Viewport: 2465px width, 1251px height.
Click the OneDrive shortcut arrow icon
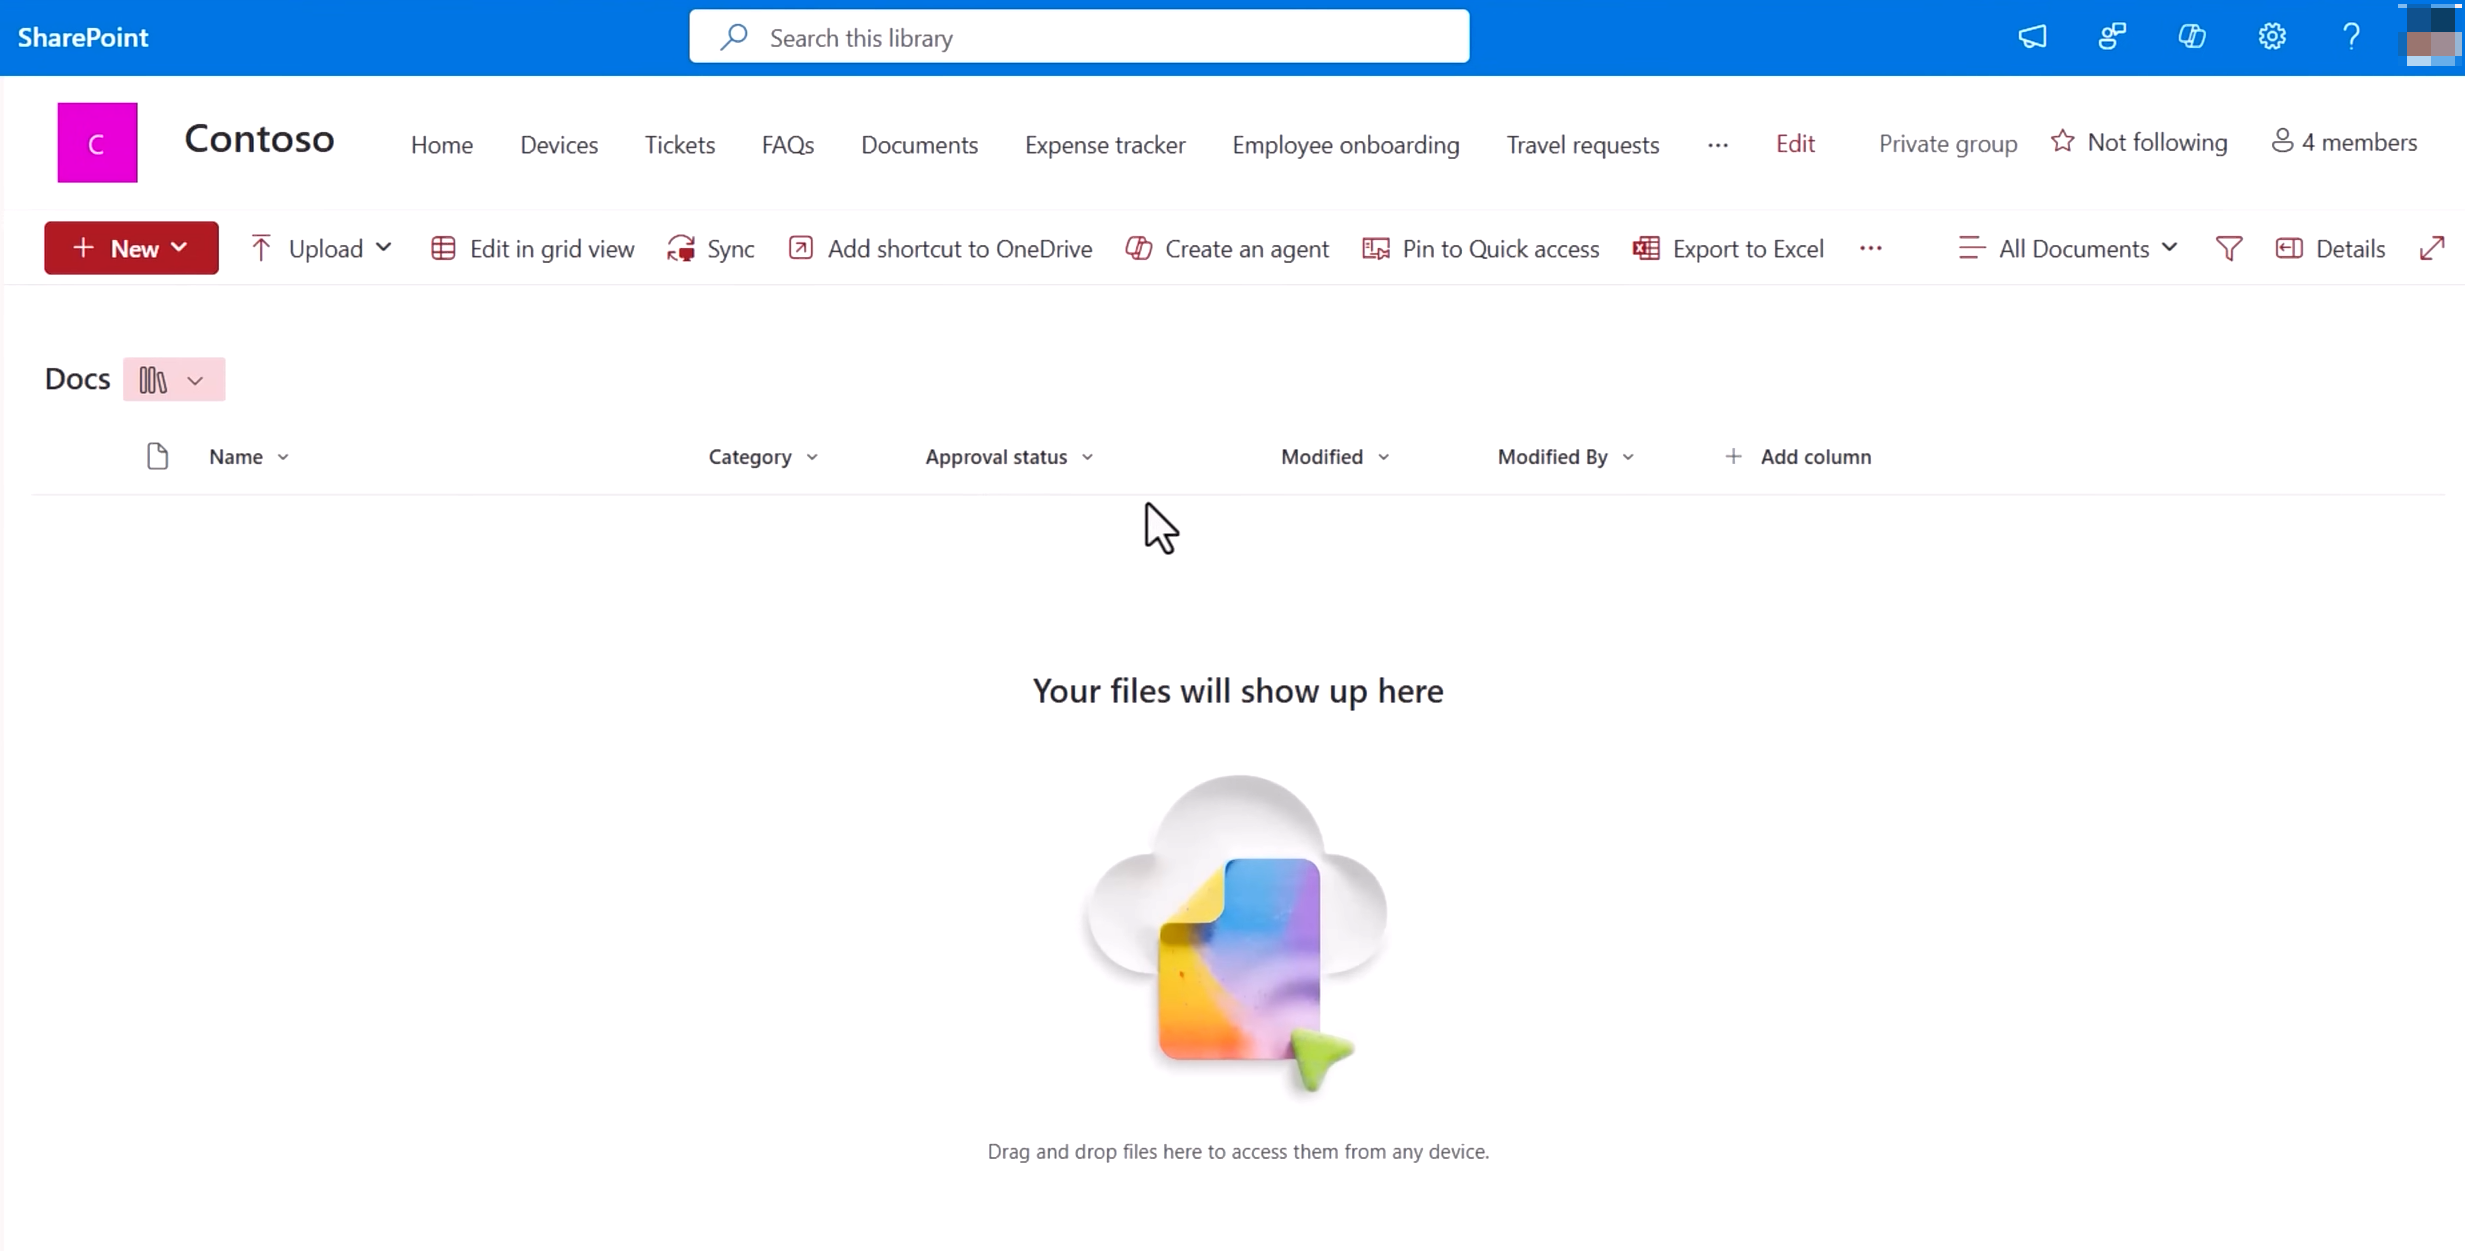[800, 247]
